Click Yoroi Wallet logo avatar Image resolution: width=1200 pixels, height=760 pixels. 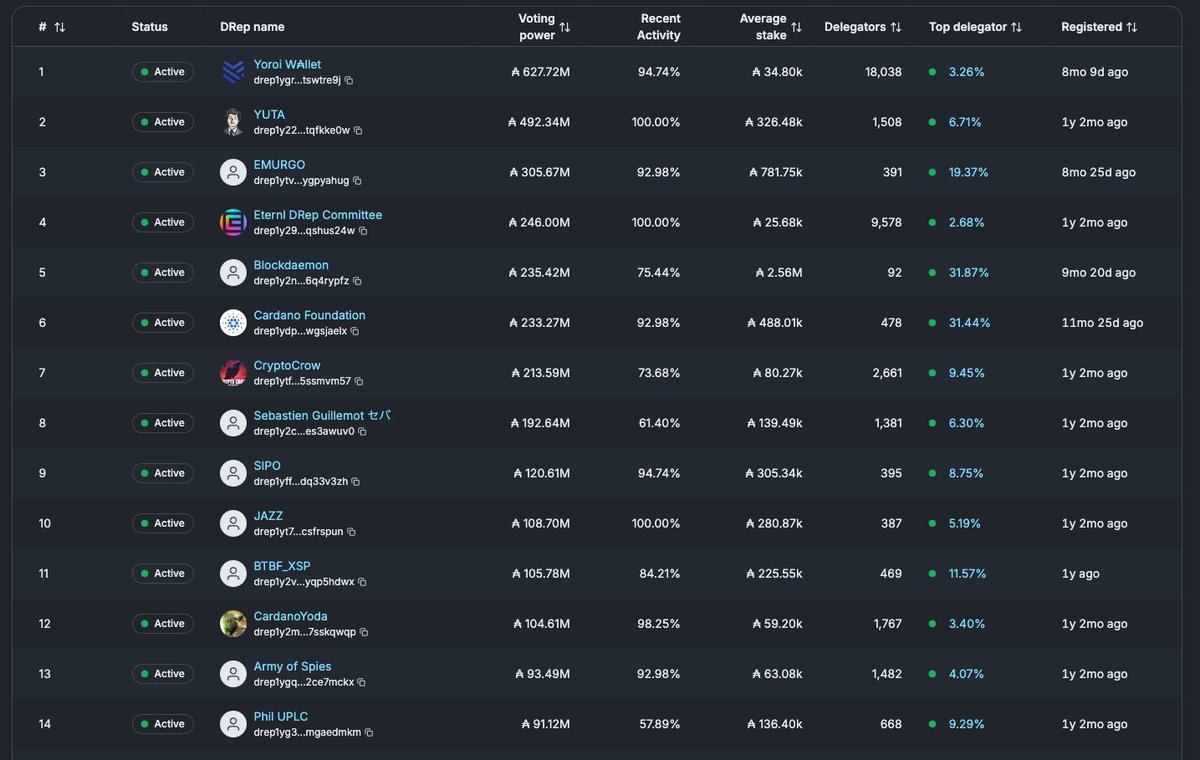(x=233, y=72)
